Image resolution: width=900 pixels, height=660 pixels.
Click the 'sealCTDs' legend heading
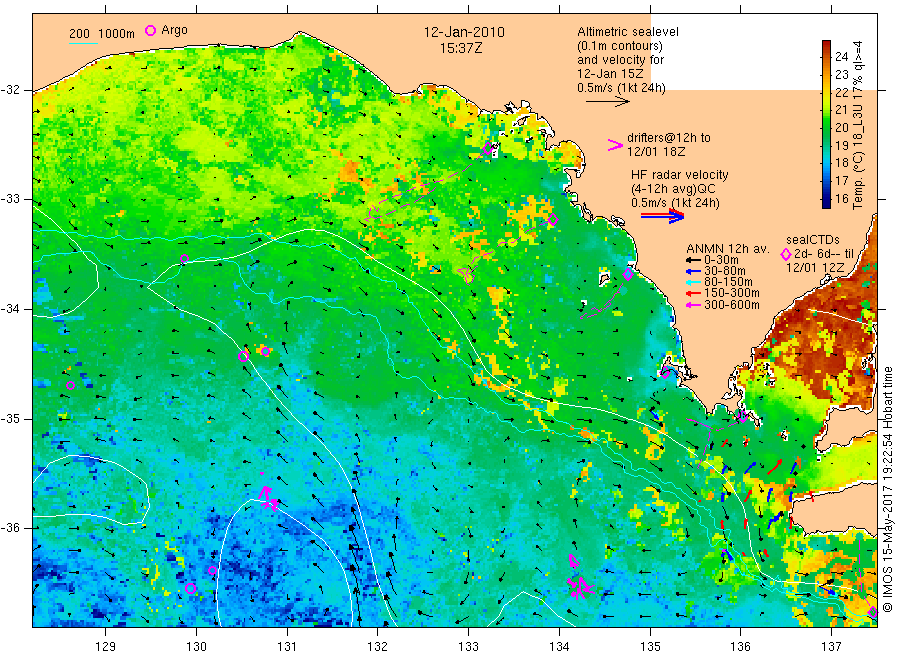click(x=813, y=240)
